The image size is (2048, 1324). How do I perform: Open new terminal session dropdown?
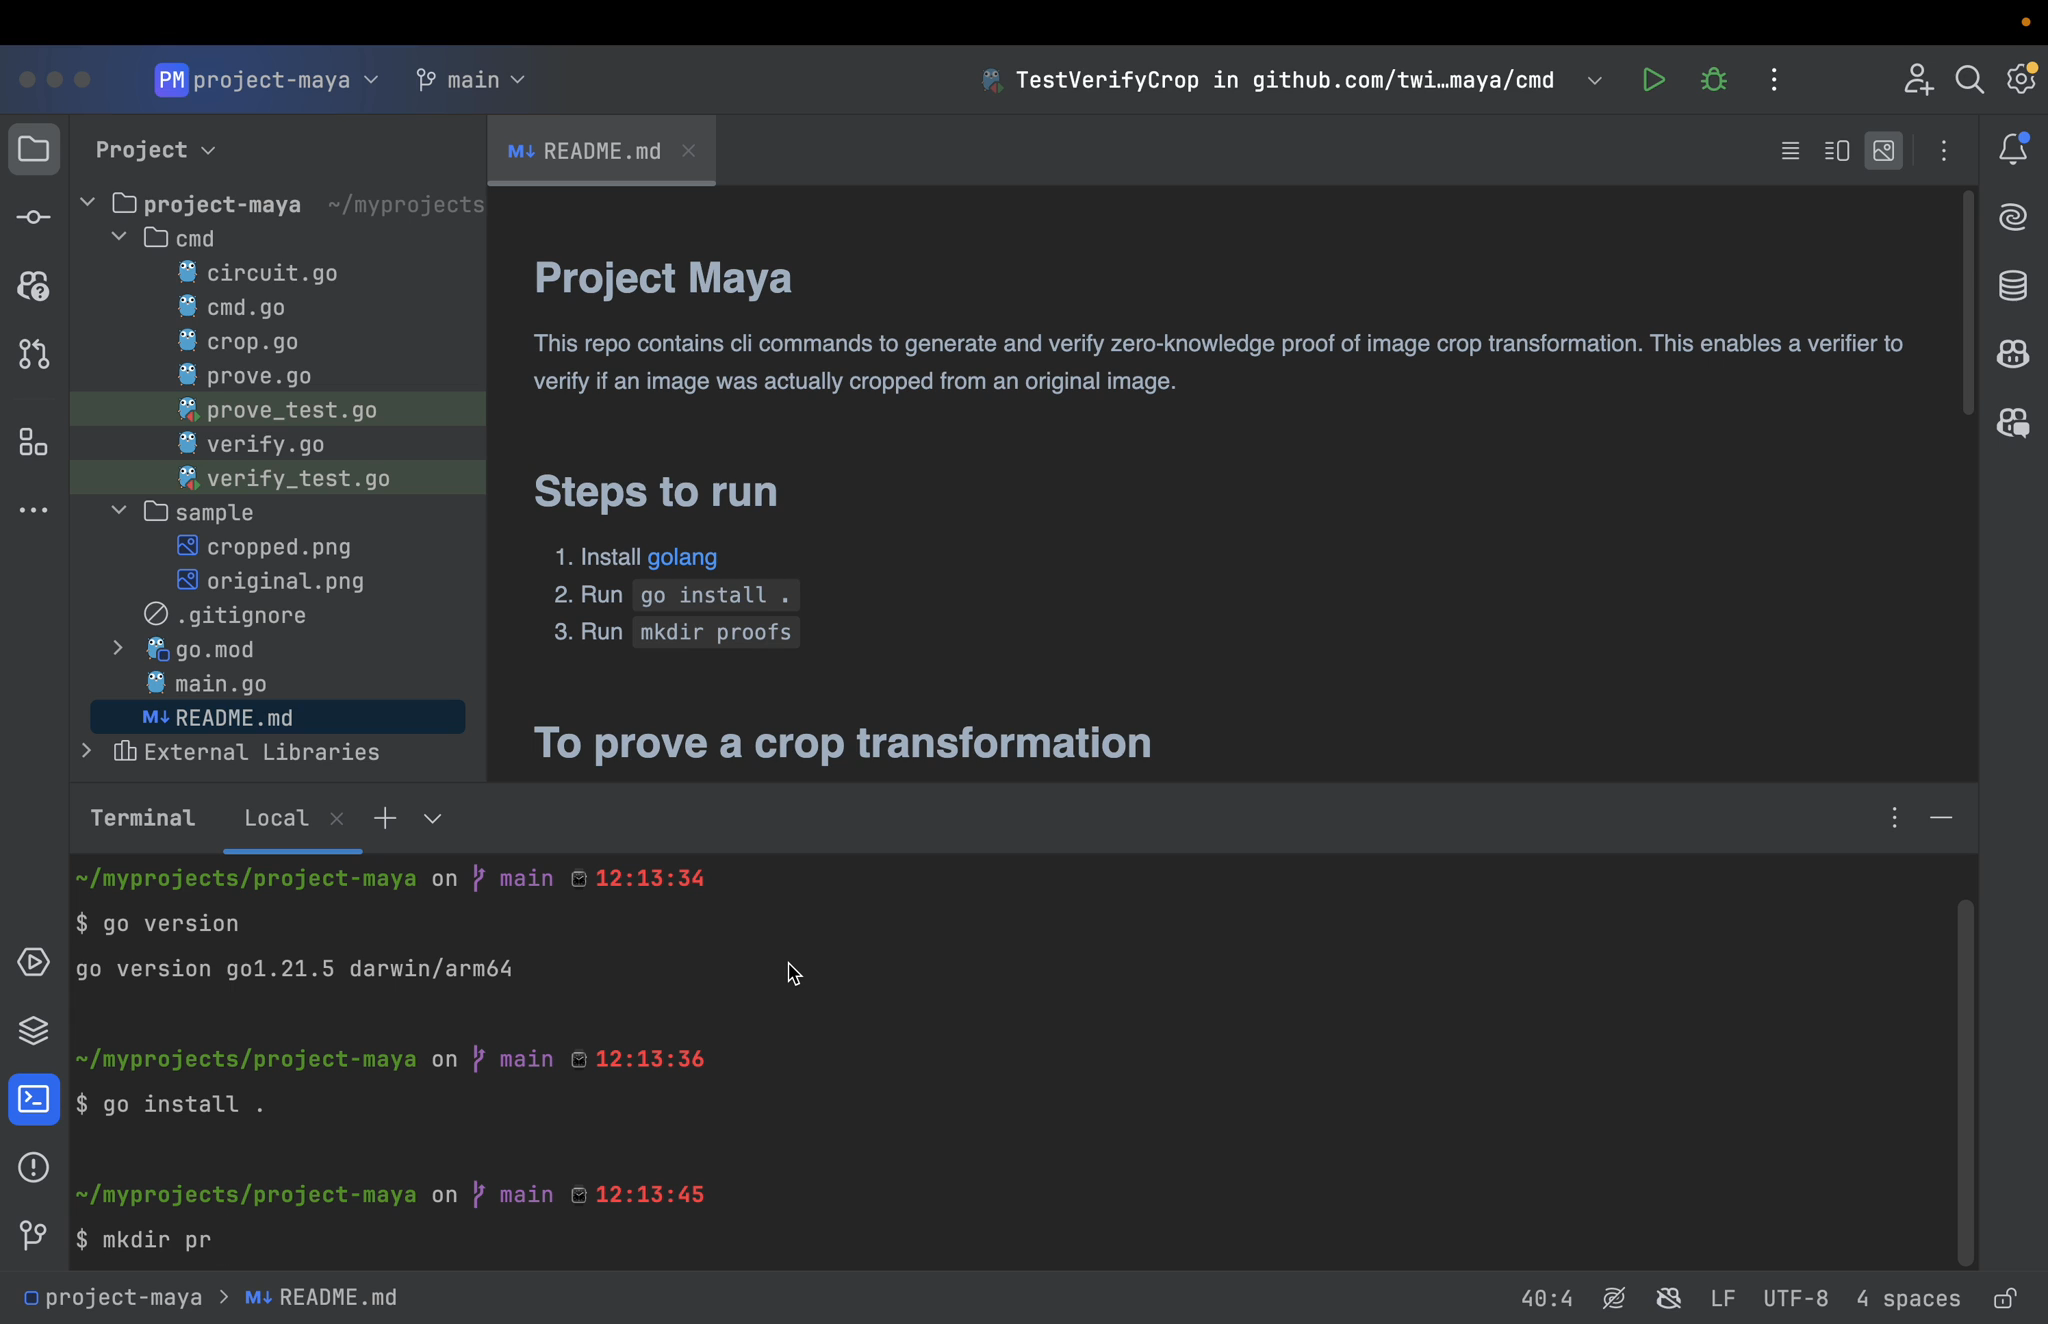pos(432,819)
